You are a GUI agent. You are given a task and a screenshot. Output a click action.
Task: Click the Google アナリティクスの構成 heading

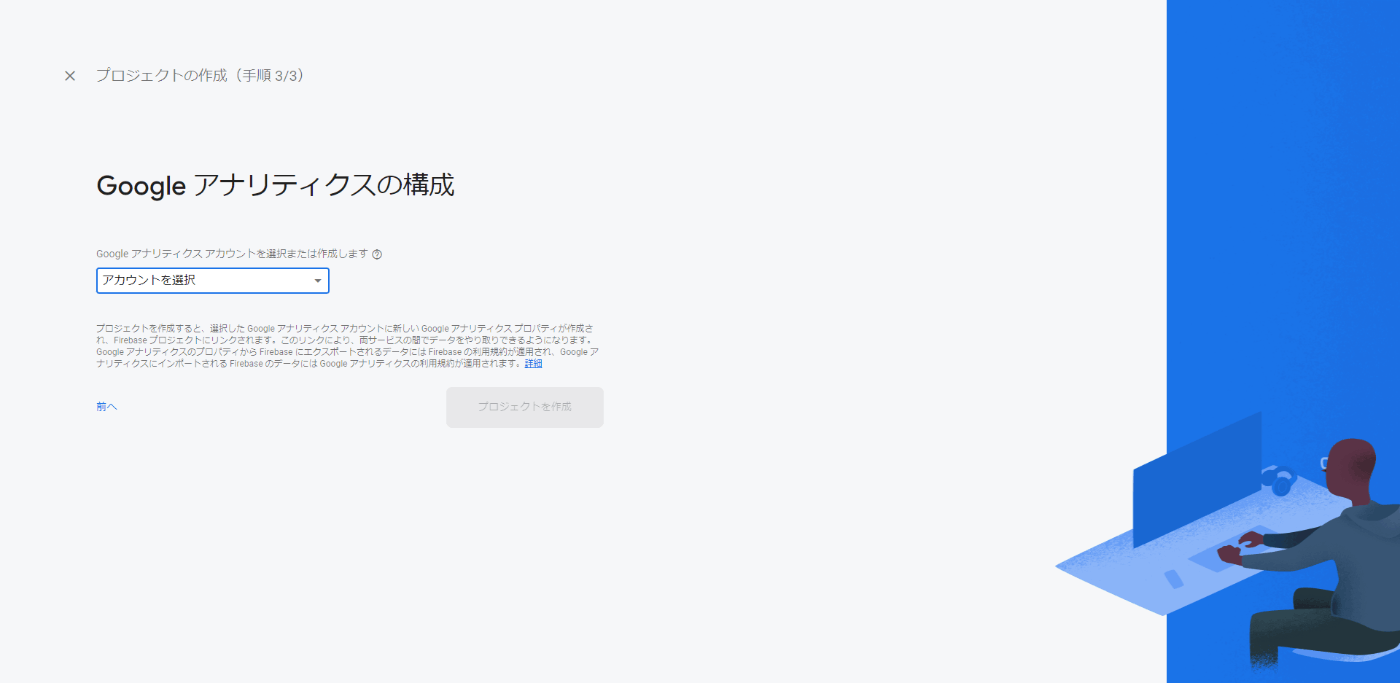pos(275,186)
